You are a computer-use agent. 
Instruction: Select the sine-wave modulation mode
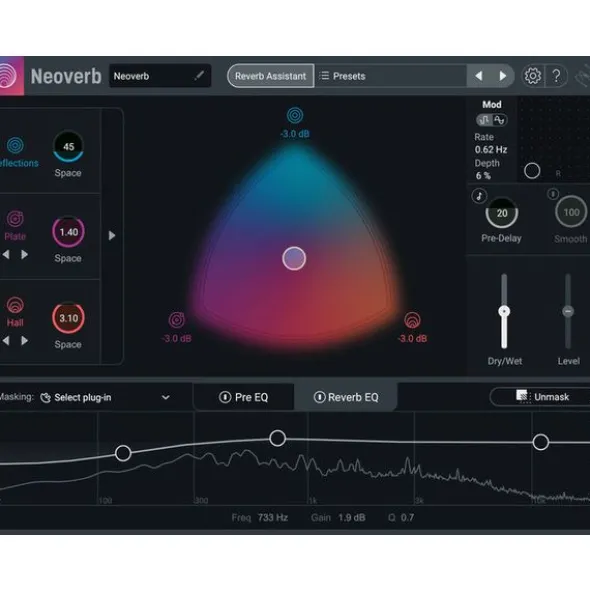(x=500, y=120)
